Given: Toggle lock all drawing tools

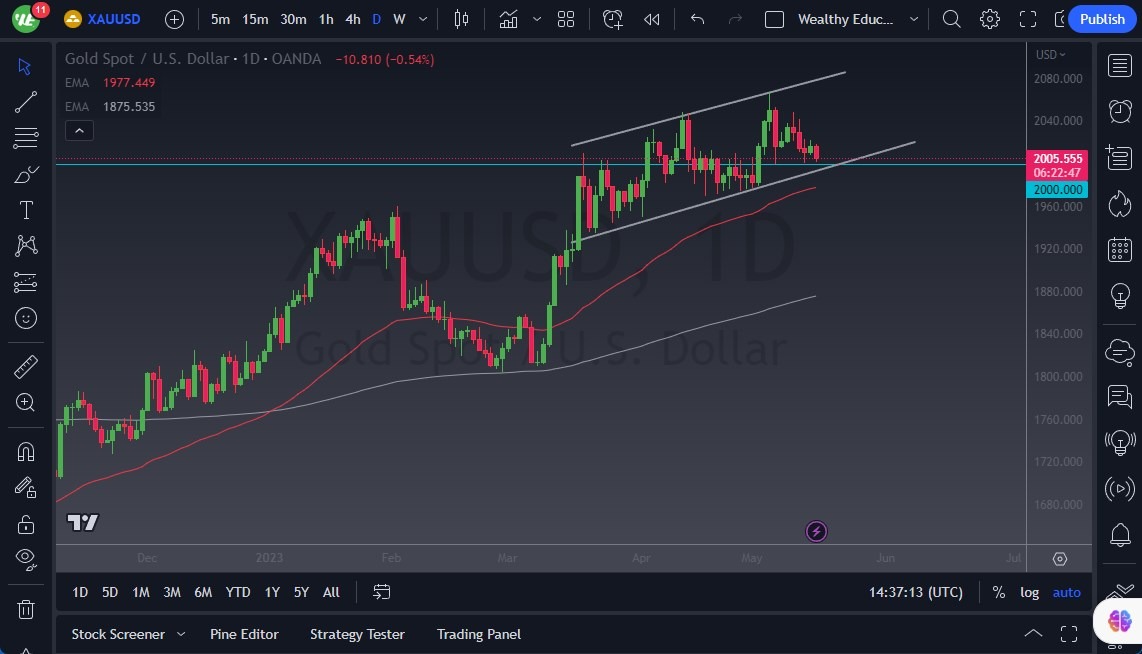Looking at the screenshot, I should 25,524.
